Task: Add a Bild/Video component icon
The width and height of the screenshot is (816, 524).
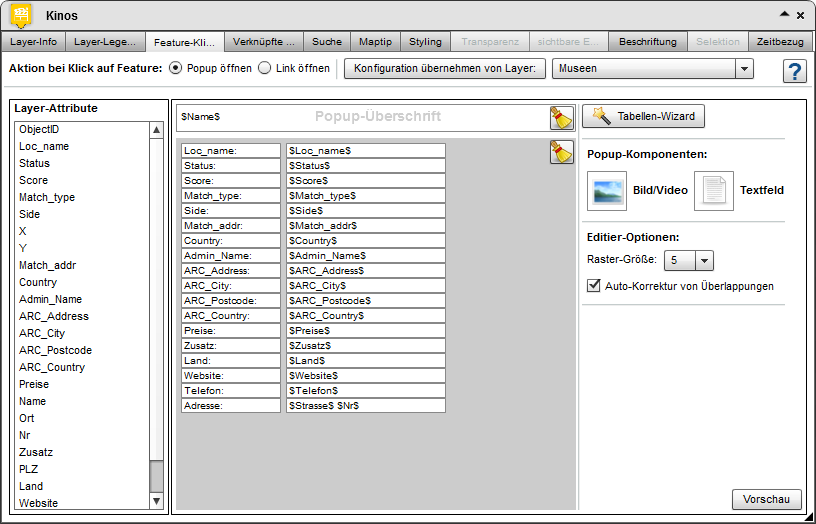Action: 607,191
